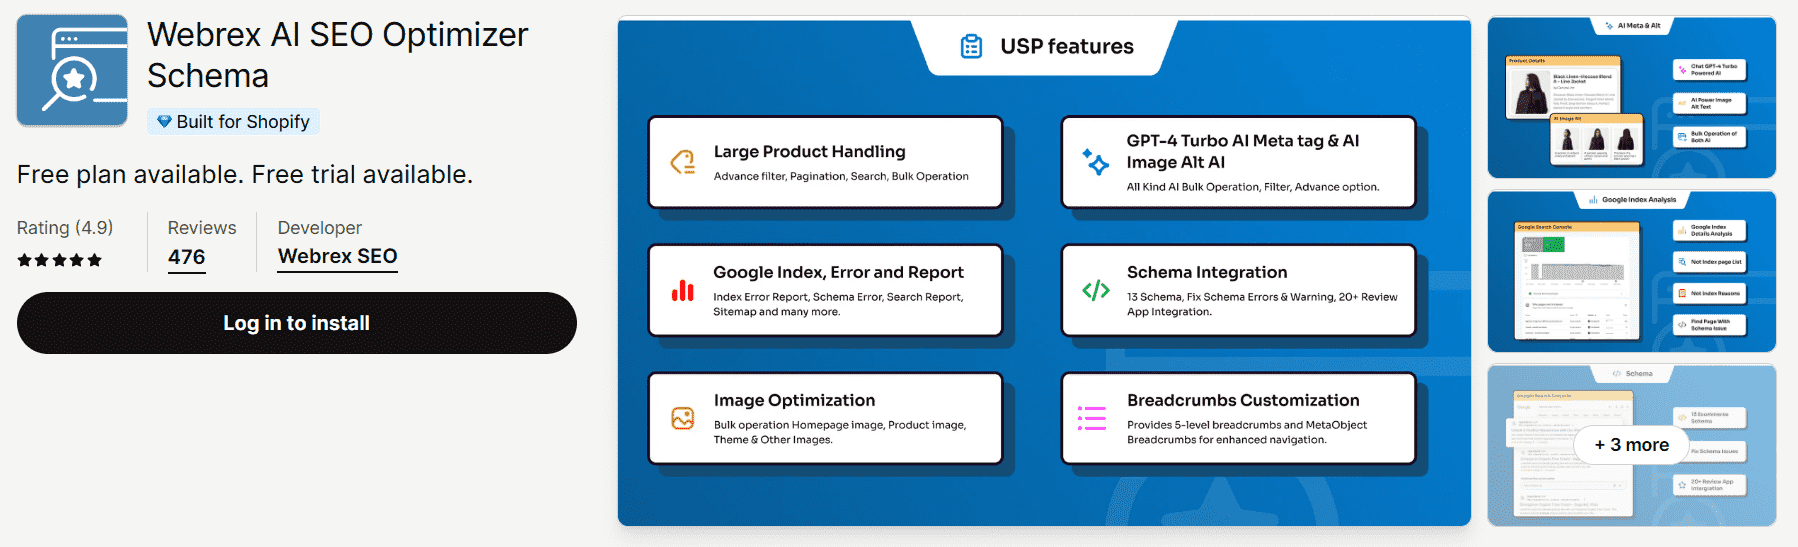Image resolution: width=1798 pixels, height=547 pixels.
Task: Click the Image Optimization heading
Action: click(x=795, y=400)
